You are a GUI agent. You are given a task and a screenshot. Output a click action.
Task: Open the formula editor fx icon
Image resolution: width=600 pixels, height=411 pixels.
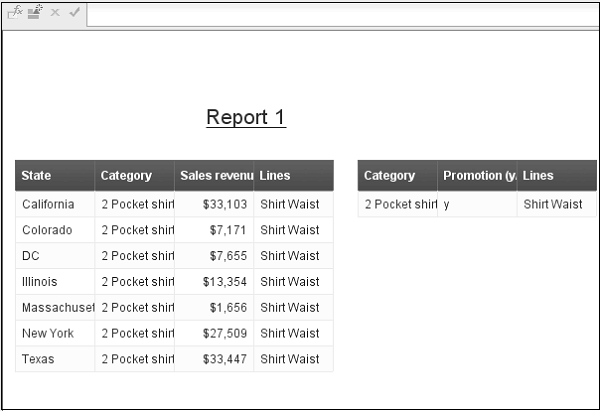coord(15,13)
